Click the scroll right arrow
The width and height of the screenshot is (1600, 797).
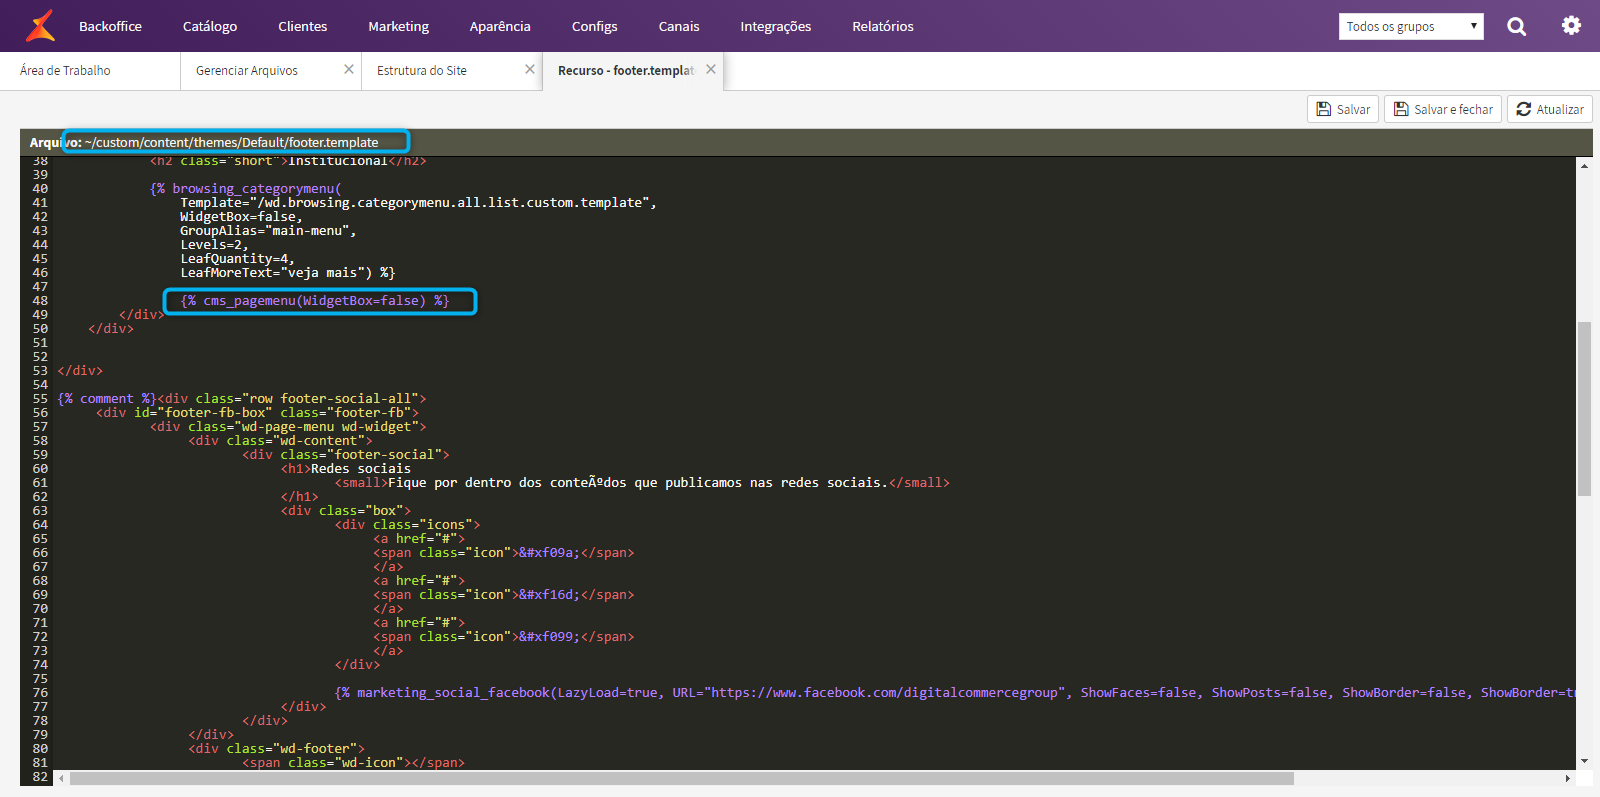(1568, 778)
